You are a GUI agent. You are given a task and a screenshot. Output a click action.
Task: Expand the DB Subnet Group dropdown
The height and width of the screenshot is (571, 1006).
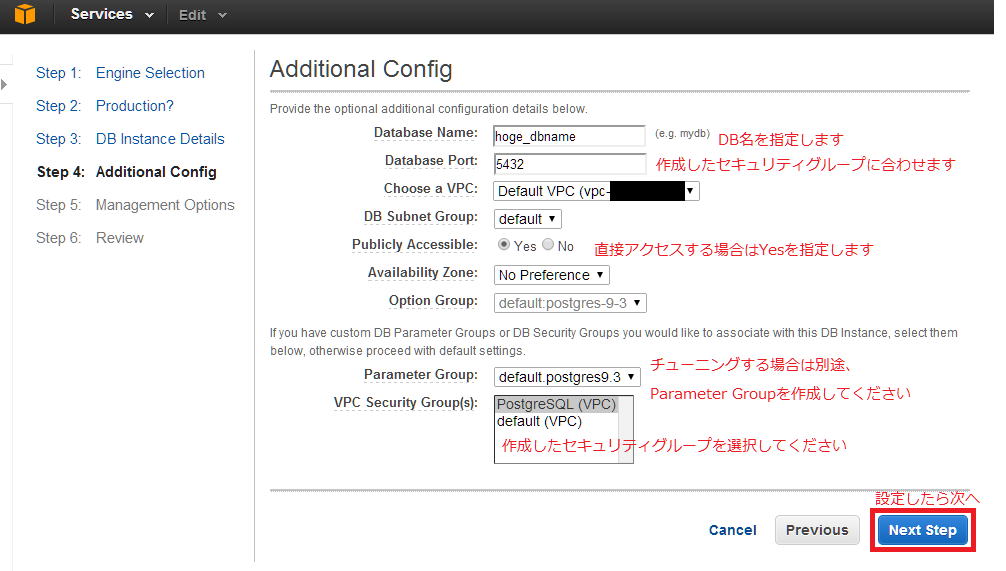527,218
